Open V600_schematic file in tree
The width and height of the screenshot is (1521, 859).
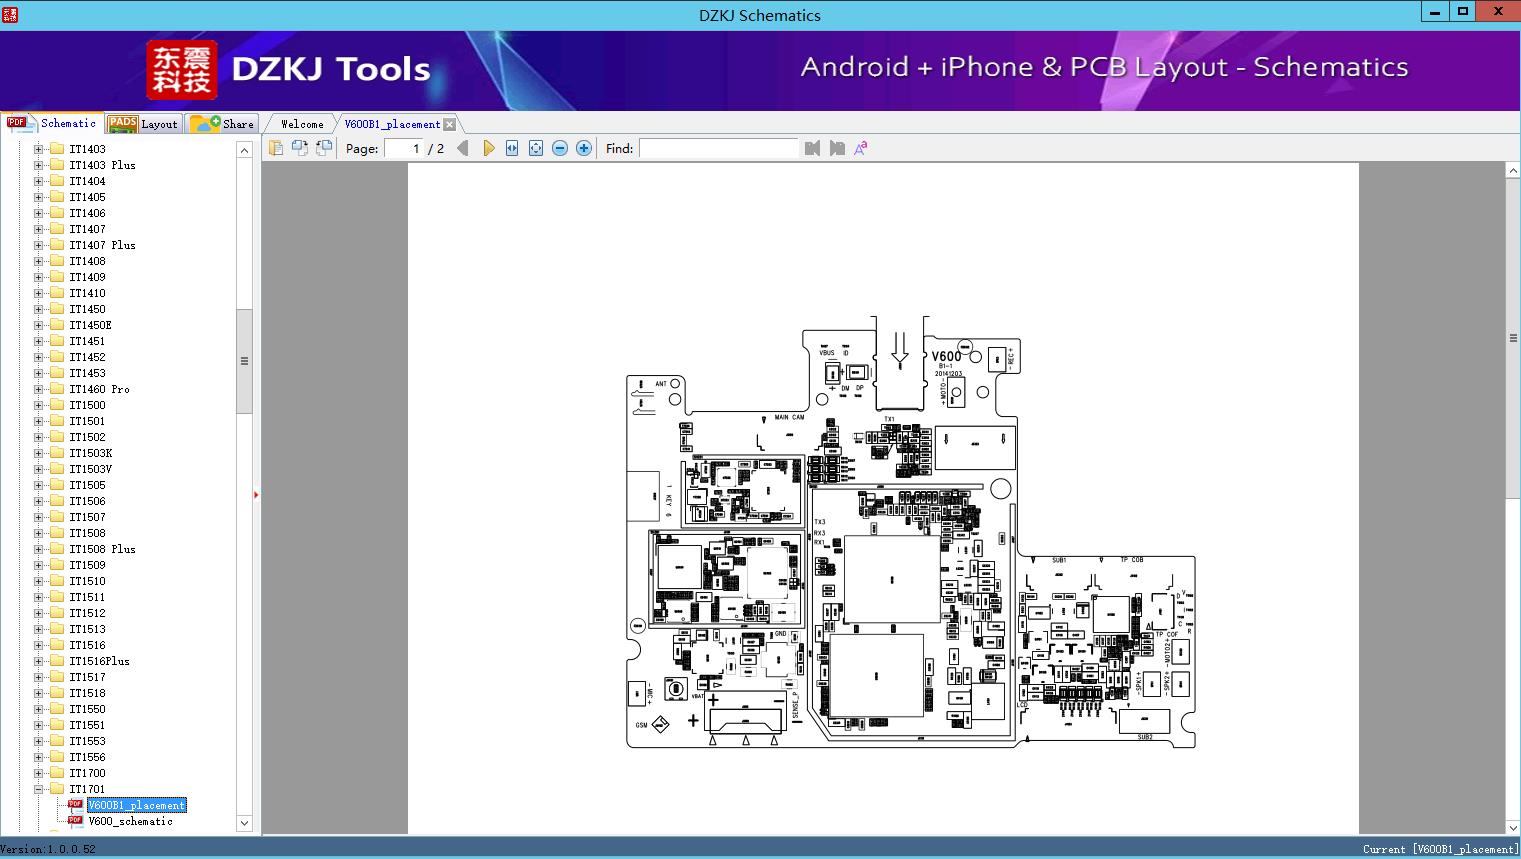(x=130, y=821)
